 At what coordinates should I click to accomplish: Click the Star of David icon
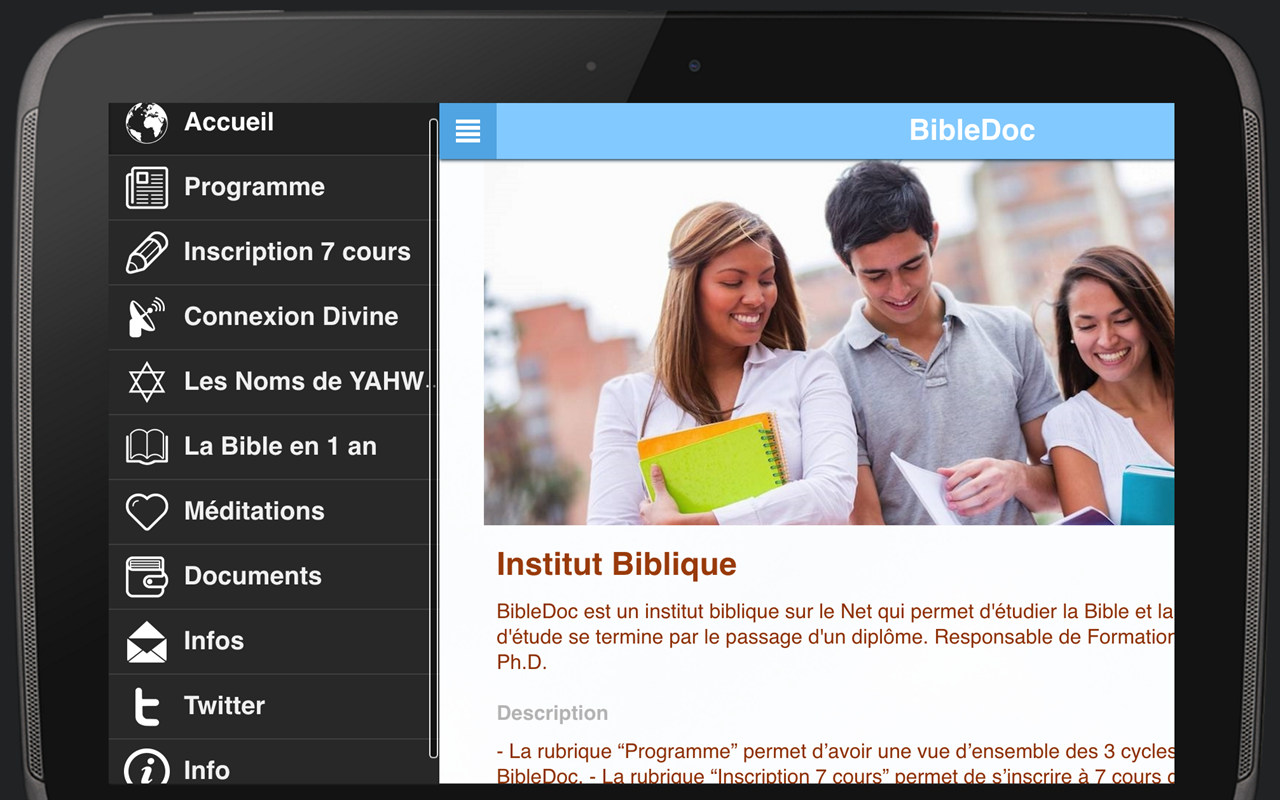147,382
